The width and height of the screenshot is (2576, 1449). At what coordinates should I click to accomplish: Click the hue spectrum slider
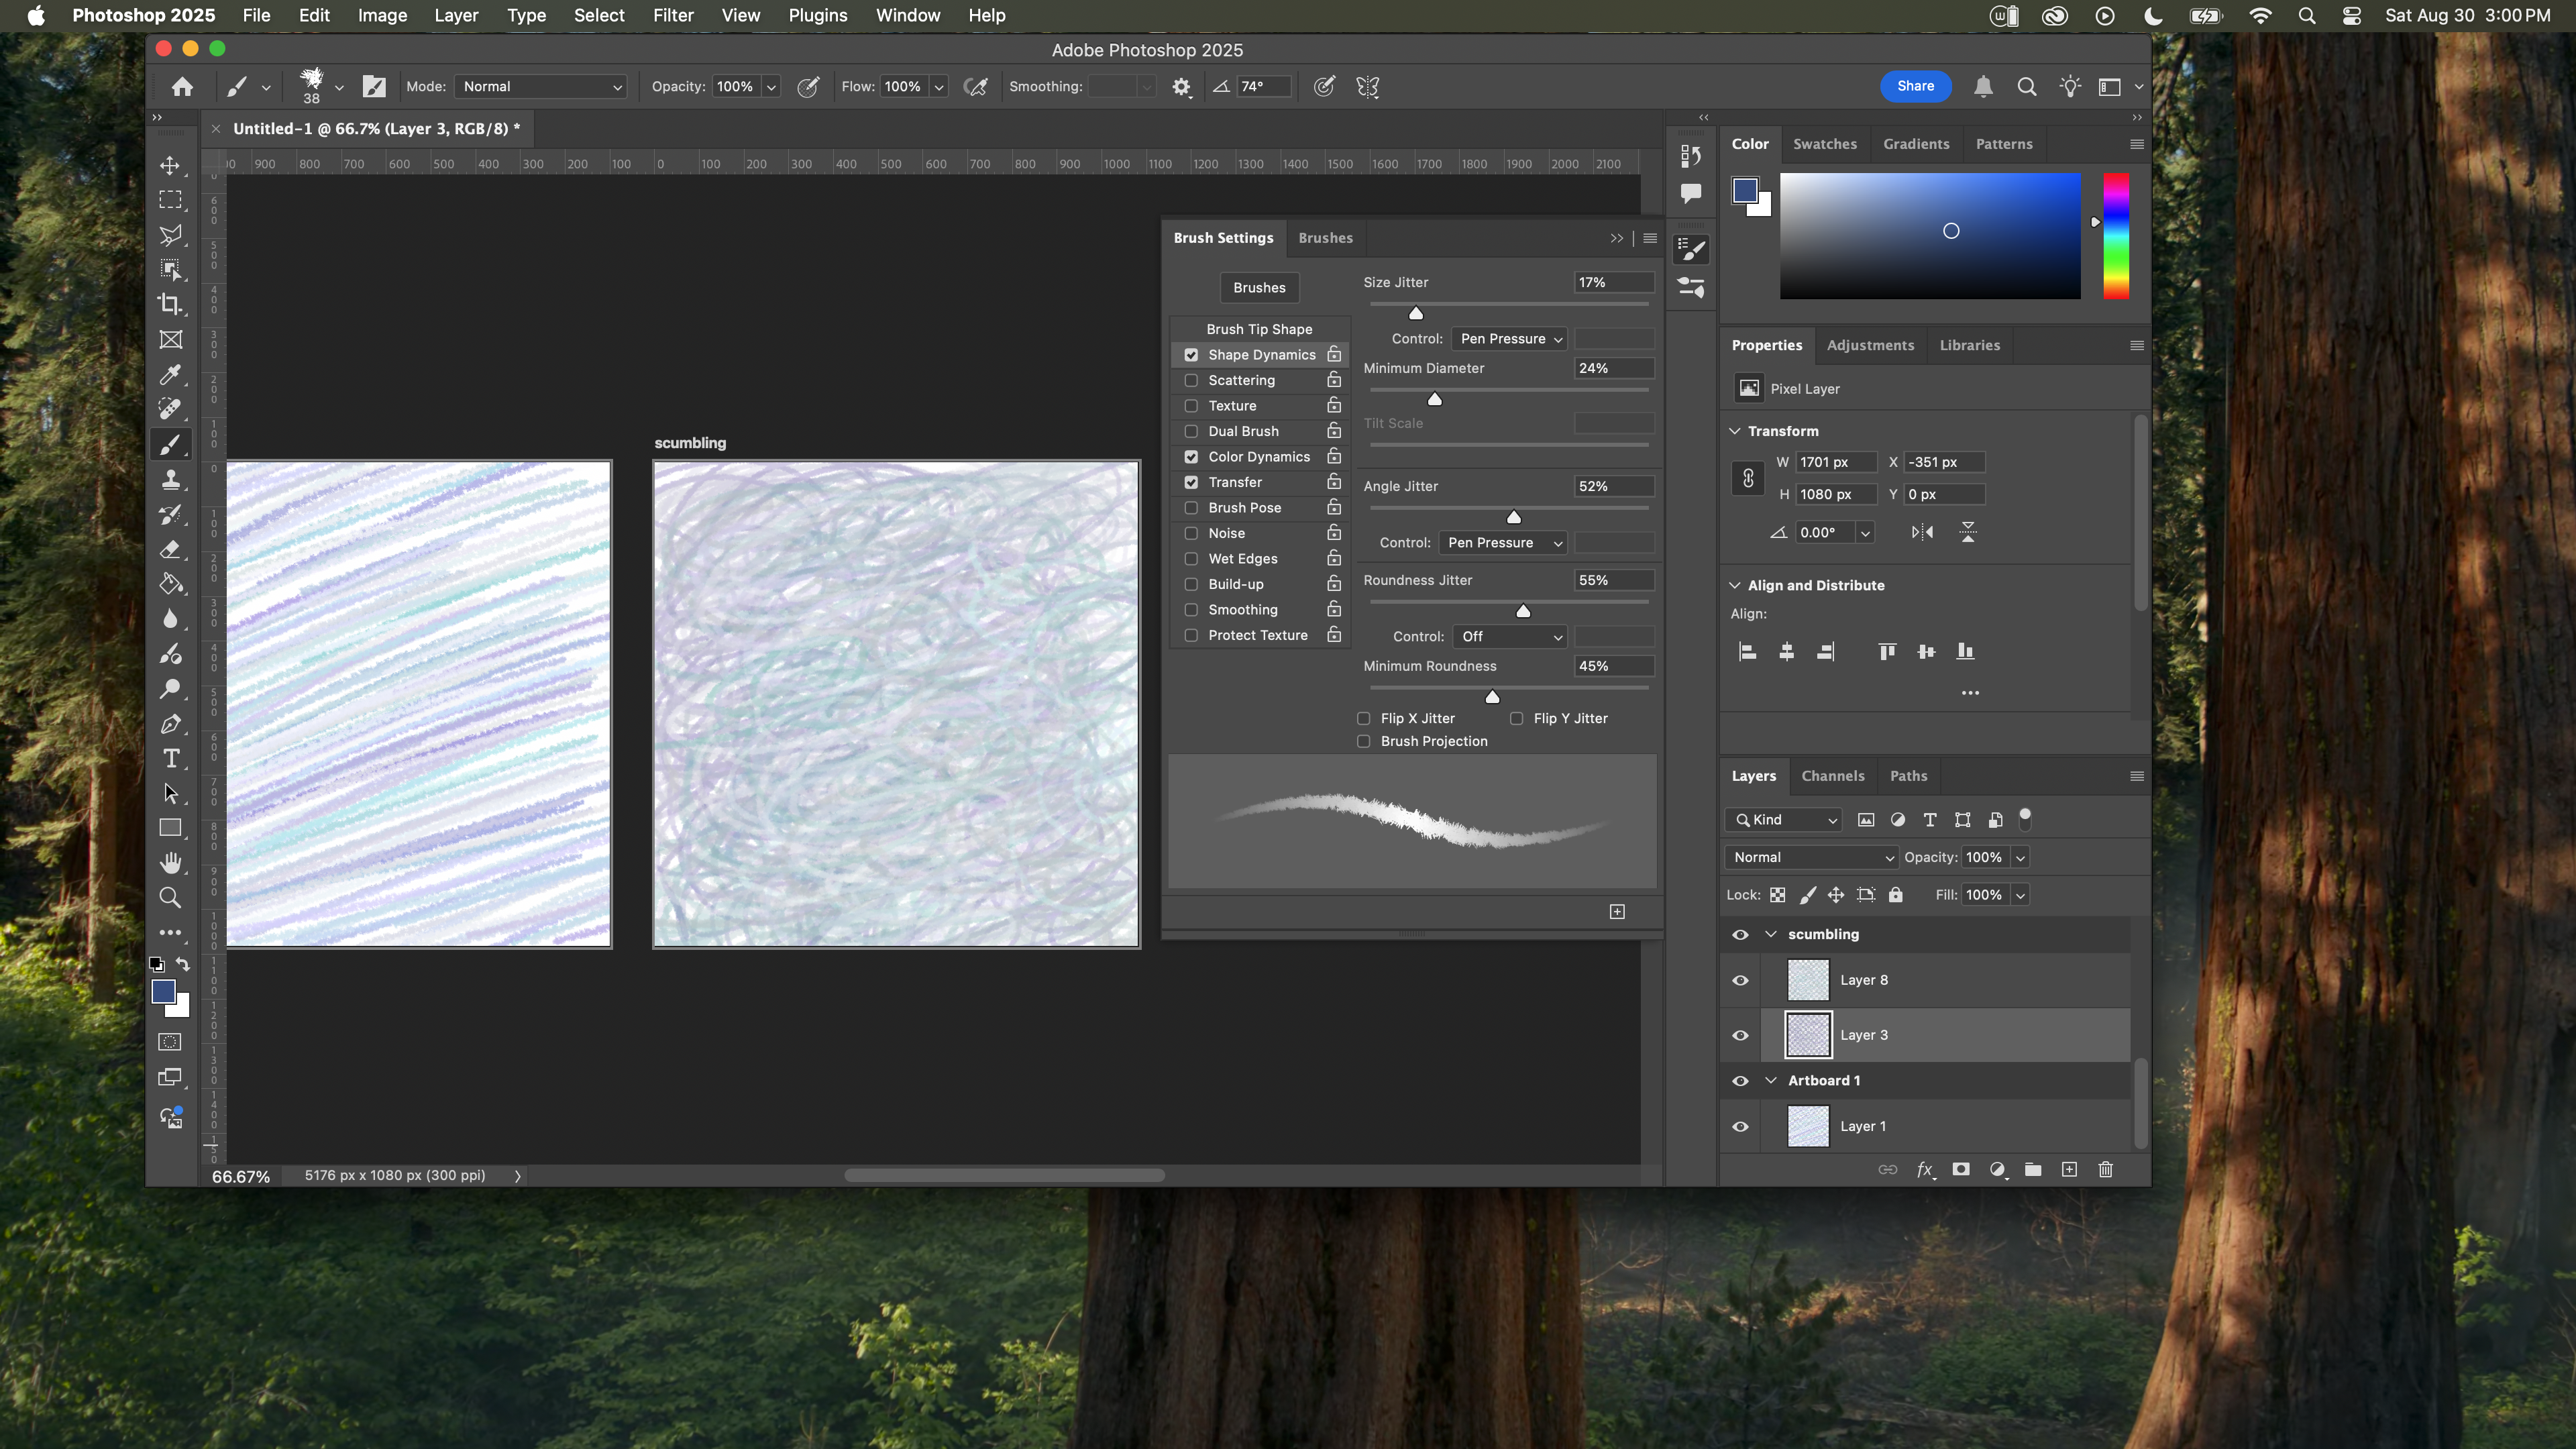[x=2116, y=236]
